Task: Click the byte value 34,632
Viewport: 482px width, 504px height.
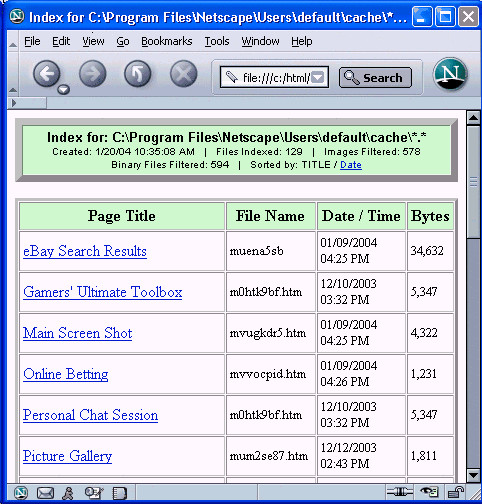Action: click(427, 251)
